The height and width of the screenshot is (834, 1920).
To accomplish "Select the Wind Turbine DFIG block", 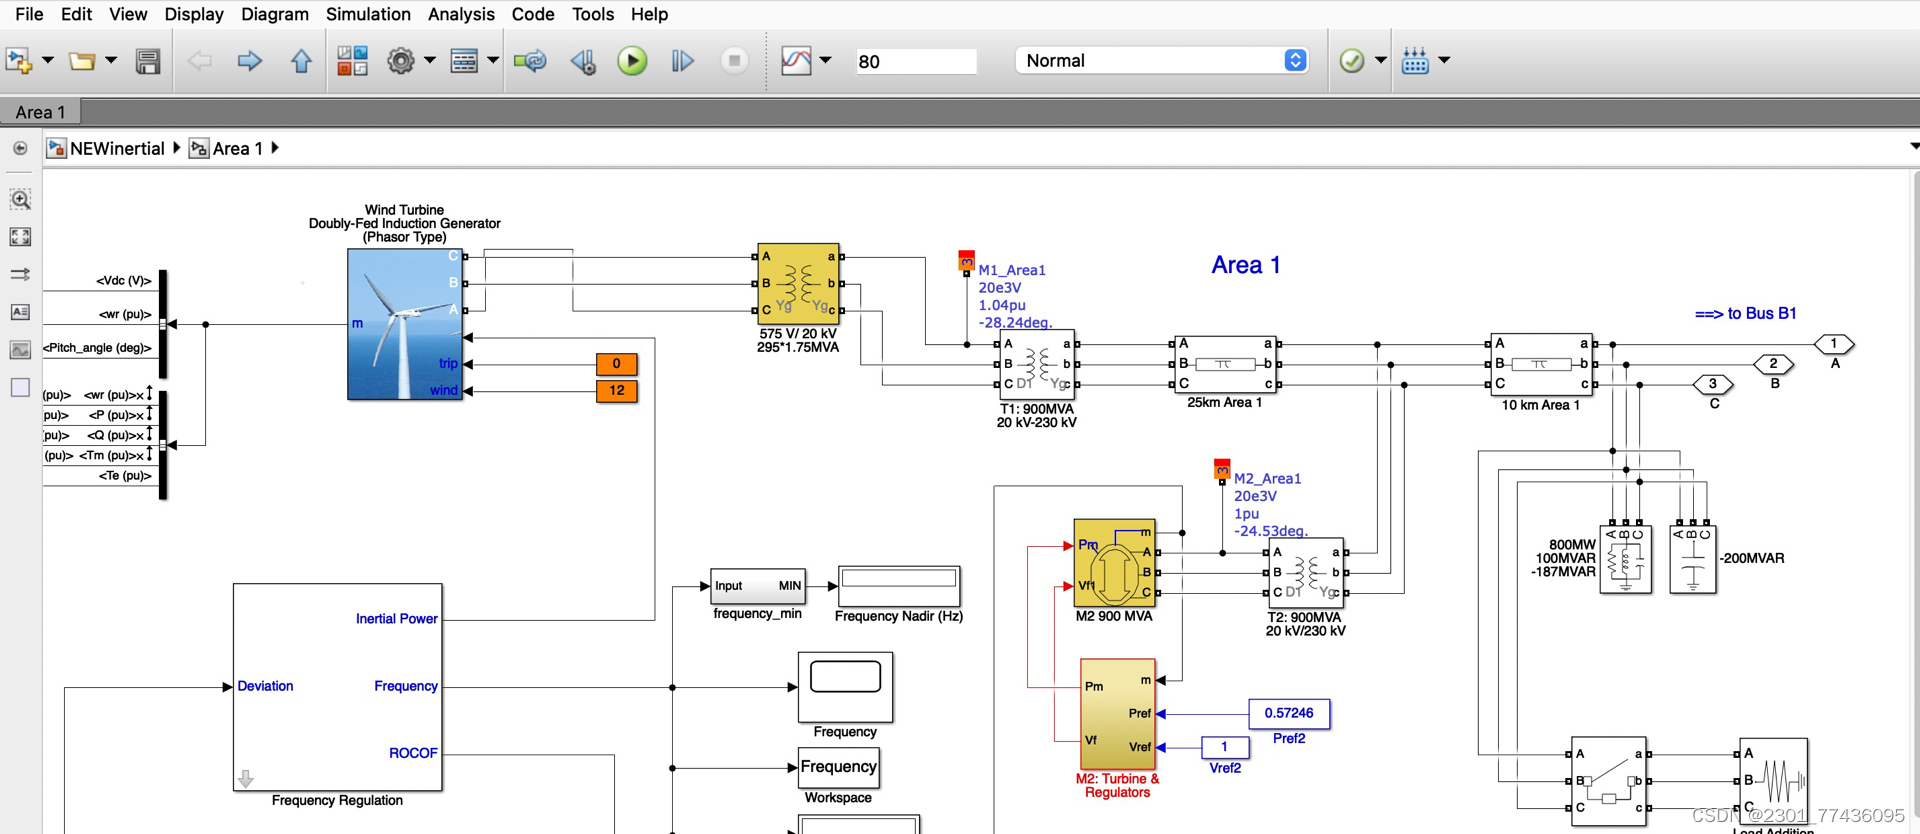I will [x=405, y=324].
